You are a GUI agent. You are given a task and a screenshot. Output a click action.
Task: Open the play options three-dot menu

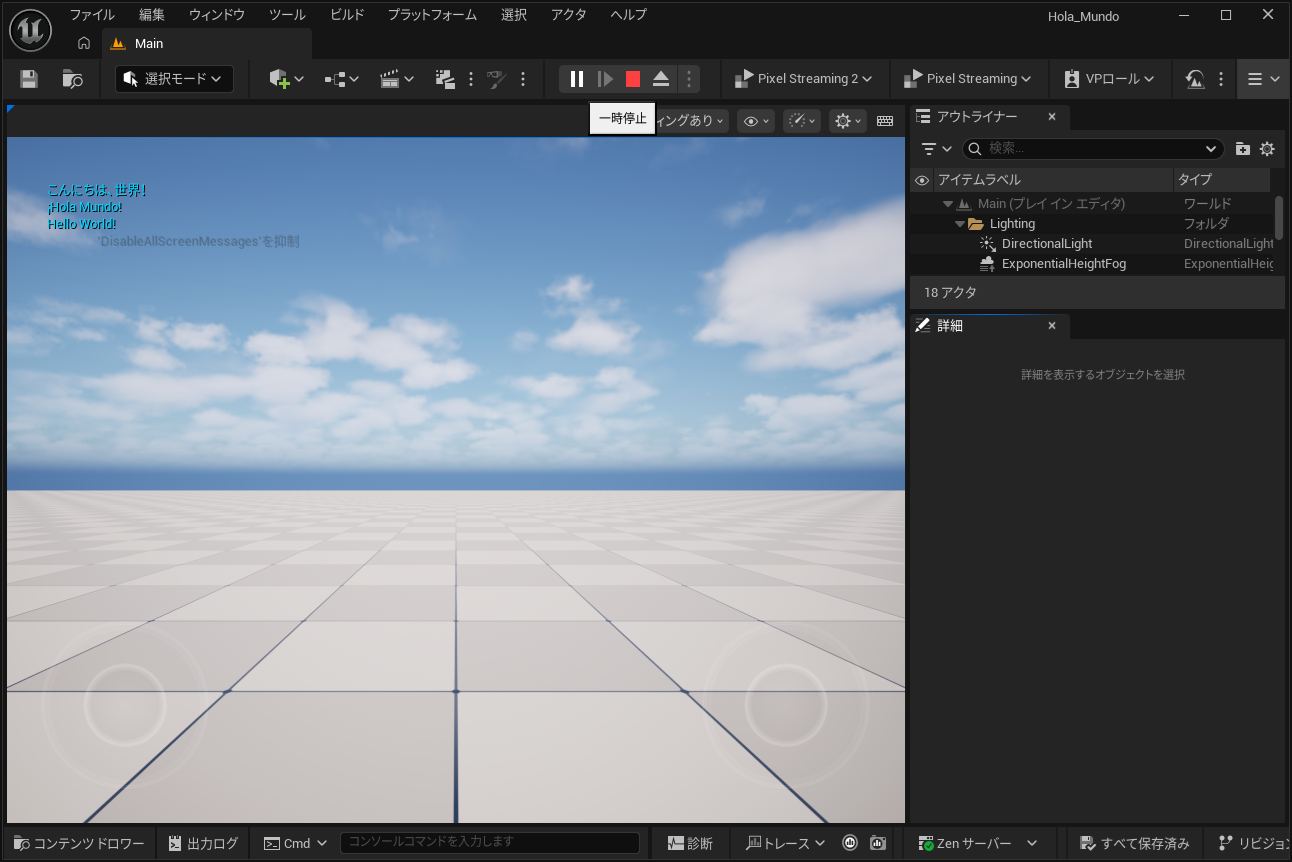(688, 79)
